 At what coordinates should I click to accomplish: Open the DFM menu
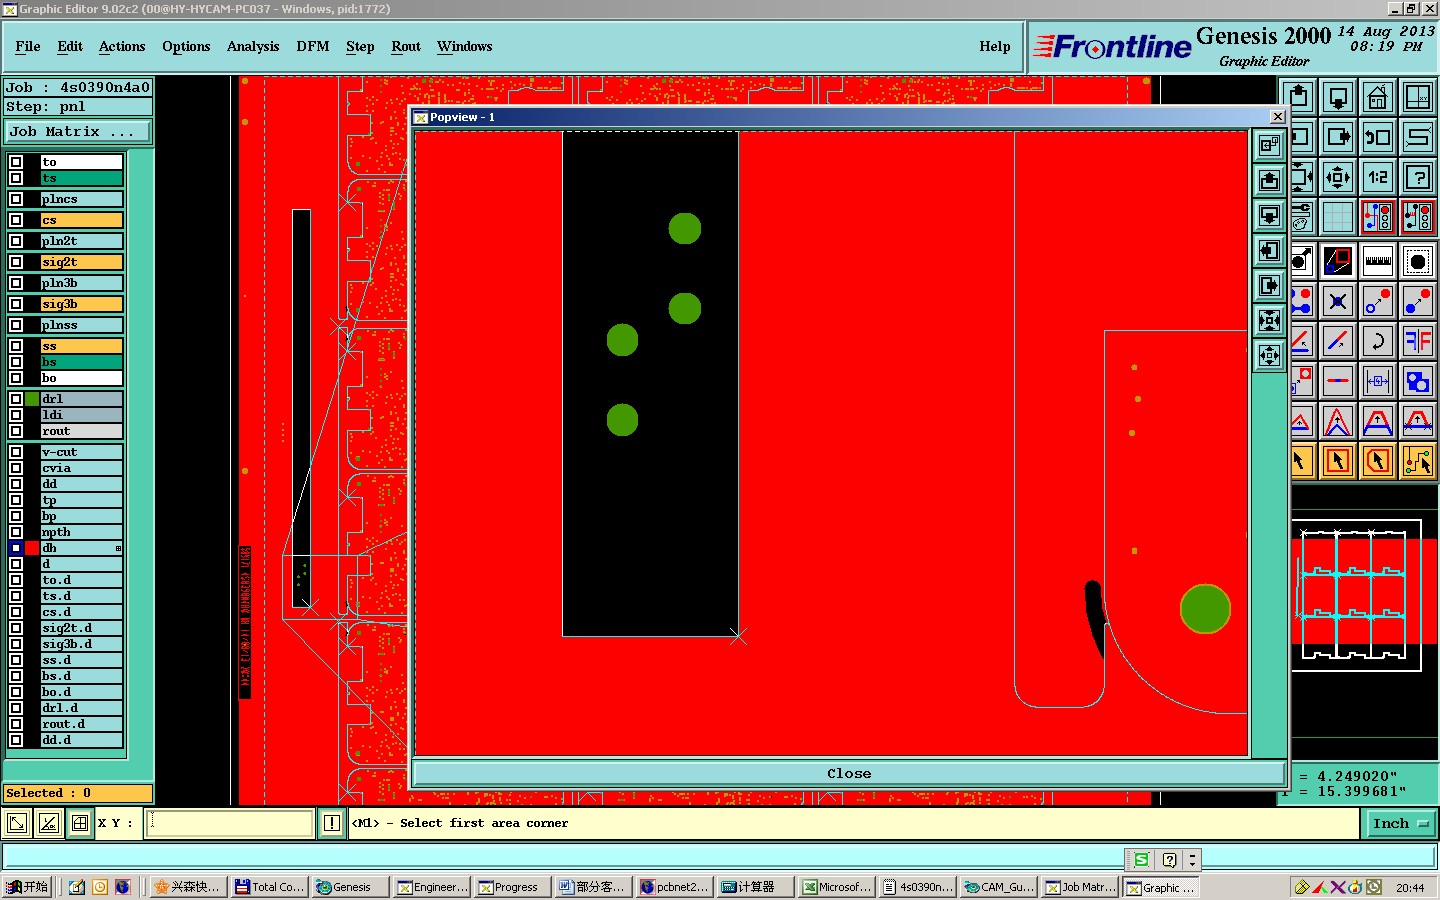pyautogui.click(x=313, y=46)
